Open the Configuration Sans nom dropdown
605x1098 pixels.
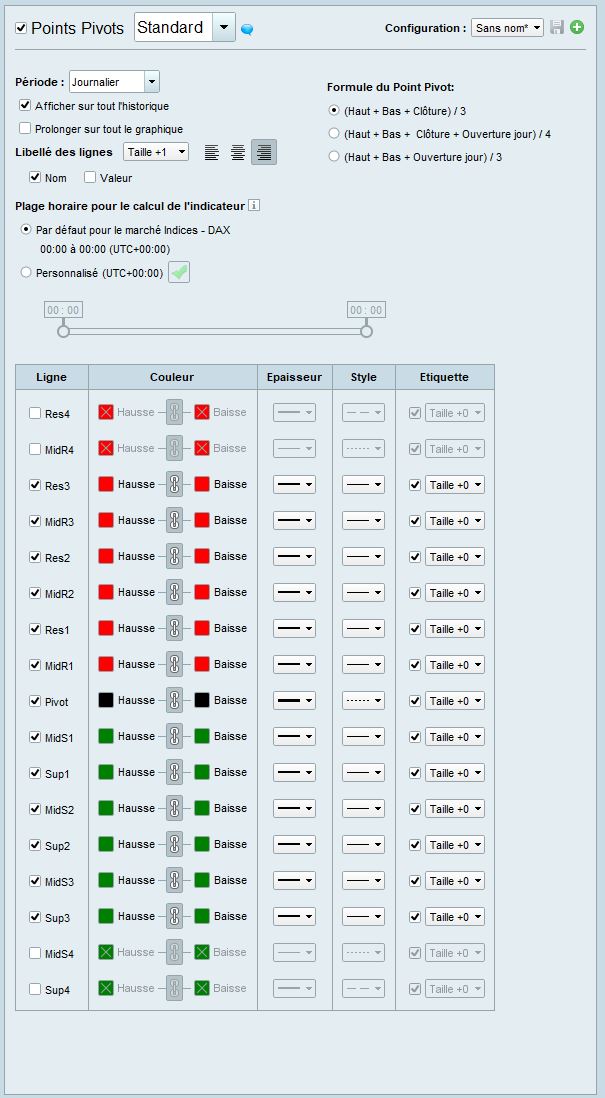tap(508, 28)
